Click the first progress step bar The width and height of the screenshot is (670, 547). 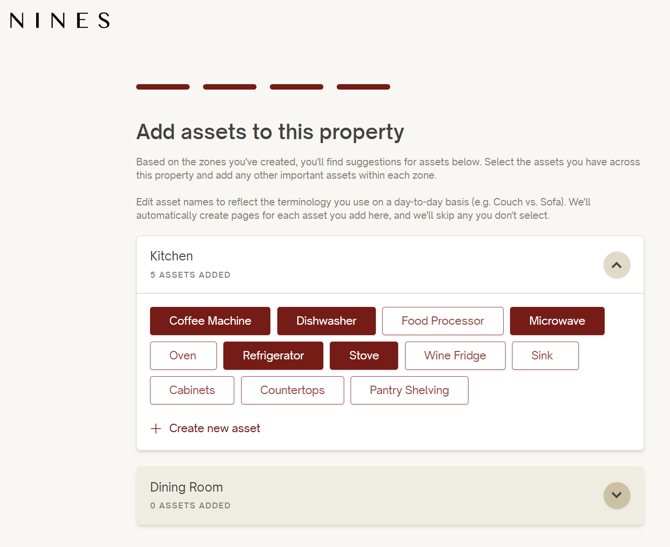click(x=163, y=87)
